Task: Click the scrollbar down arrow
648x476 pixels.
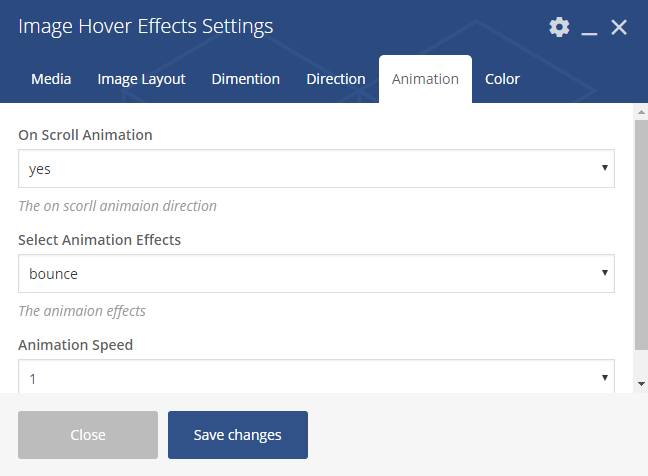Action: [x=641, y=384]
